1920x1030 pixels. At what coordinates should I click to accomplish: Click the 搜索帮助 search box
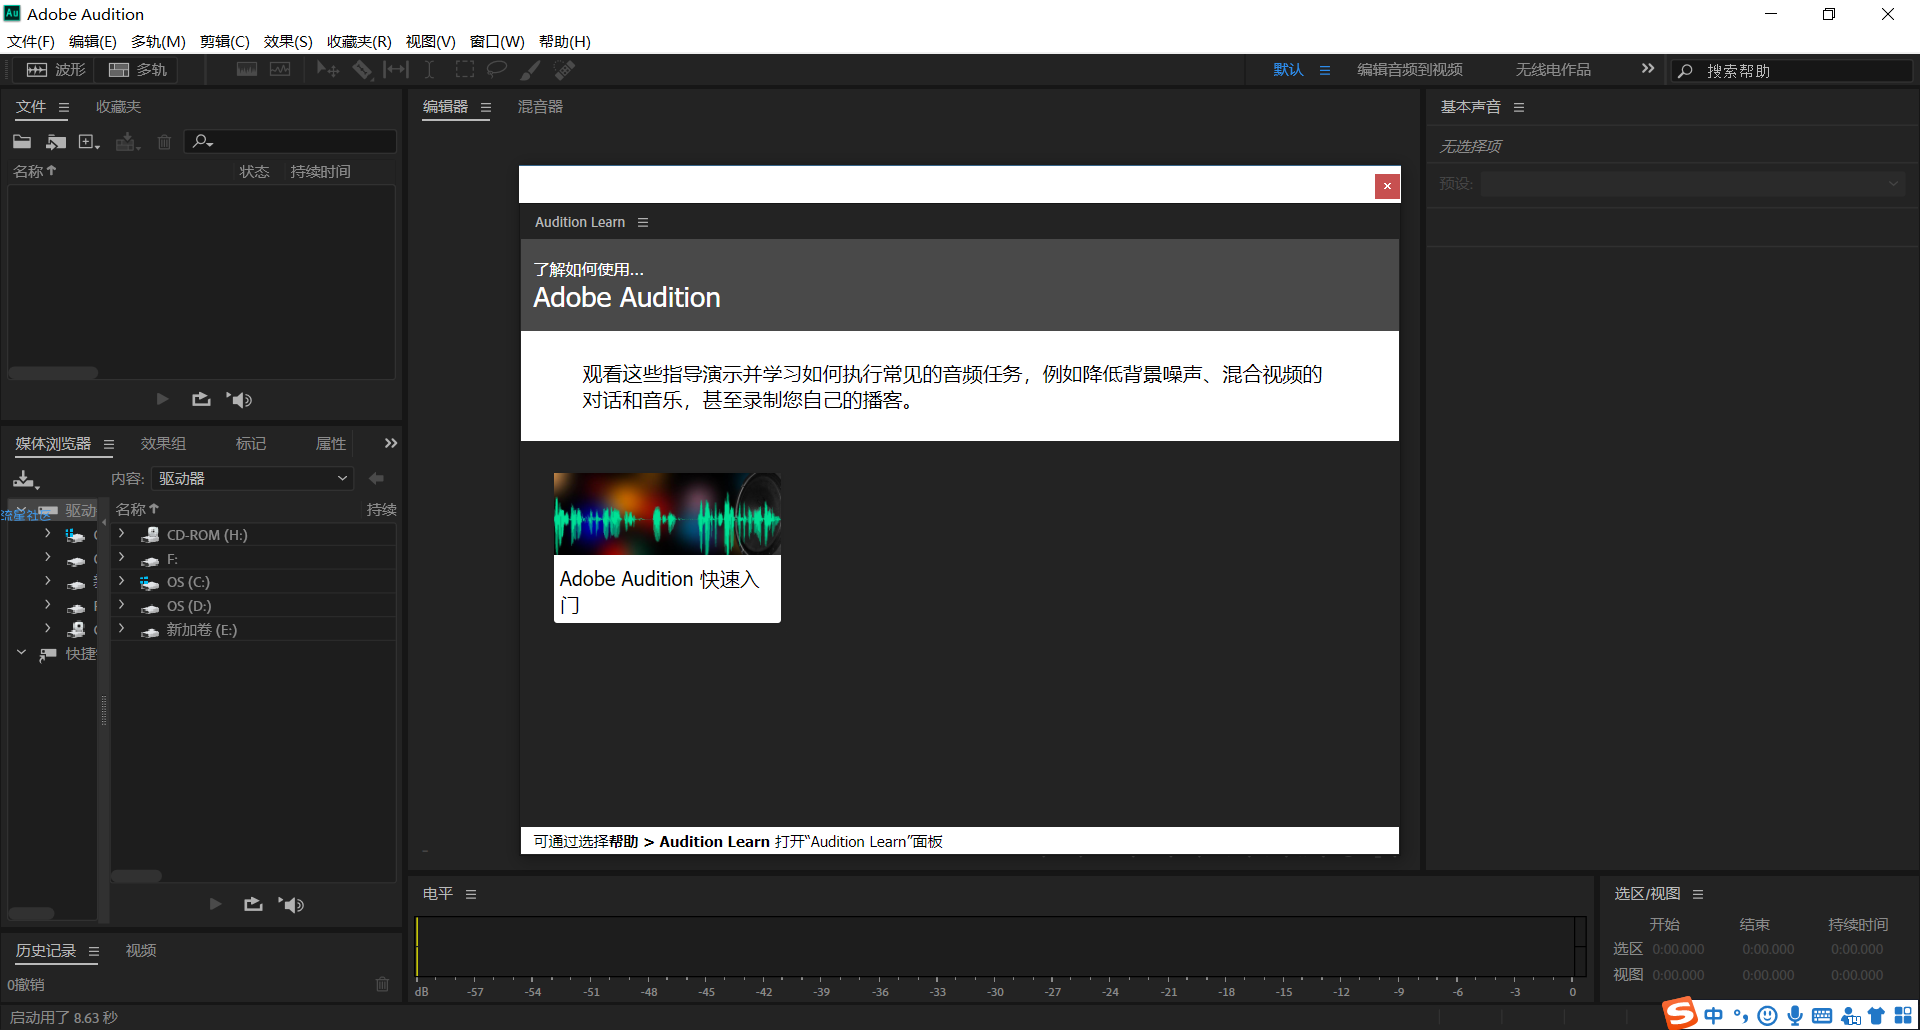(1791, 71)
